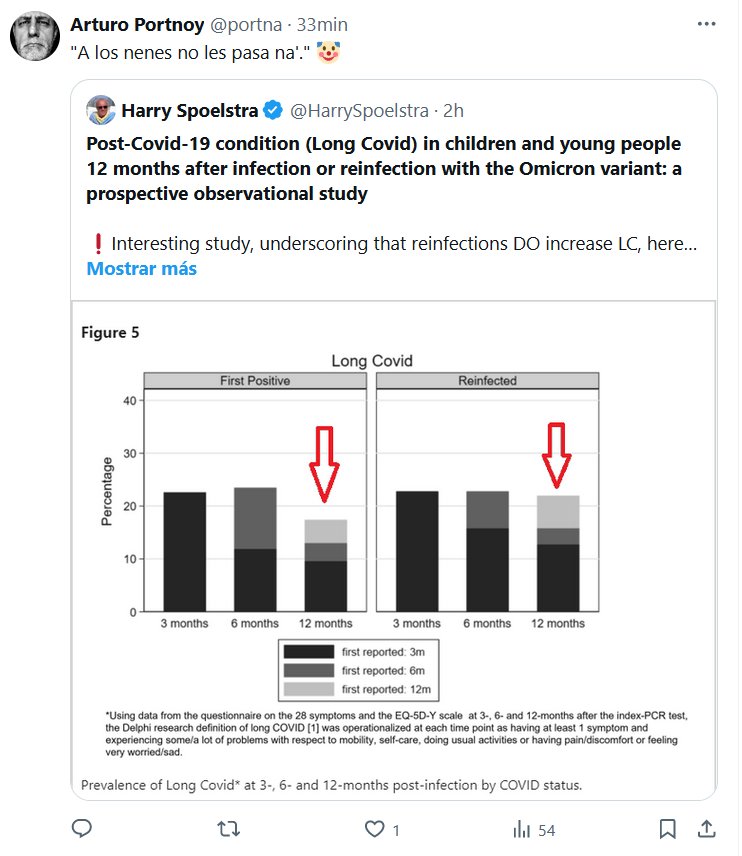
Task: Expand quoted tweet with Mostrar más
Action: pyautogui.click(x=141, y=268)
